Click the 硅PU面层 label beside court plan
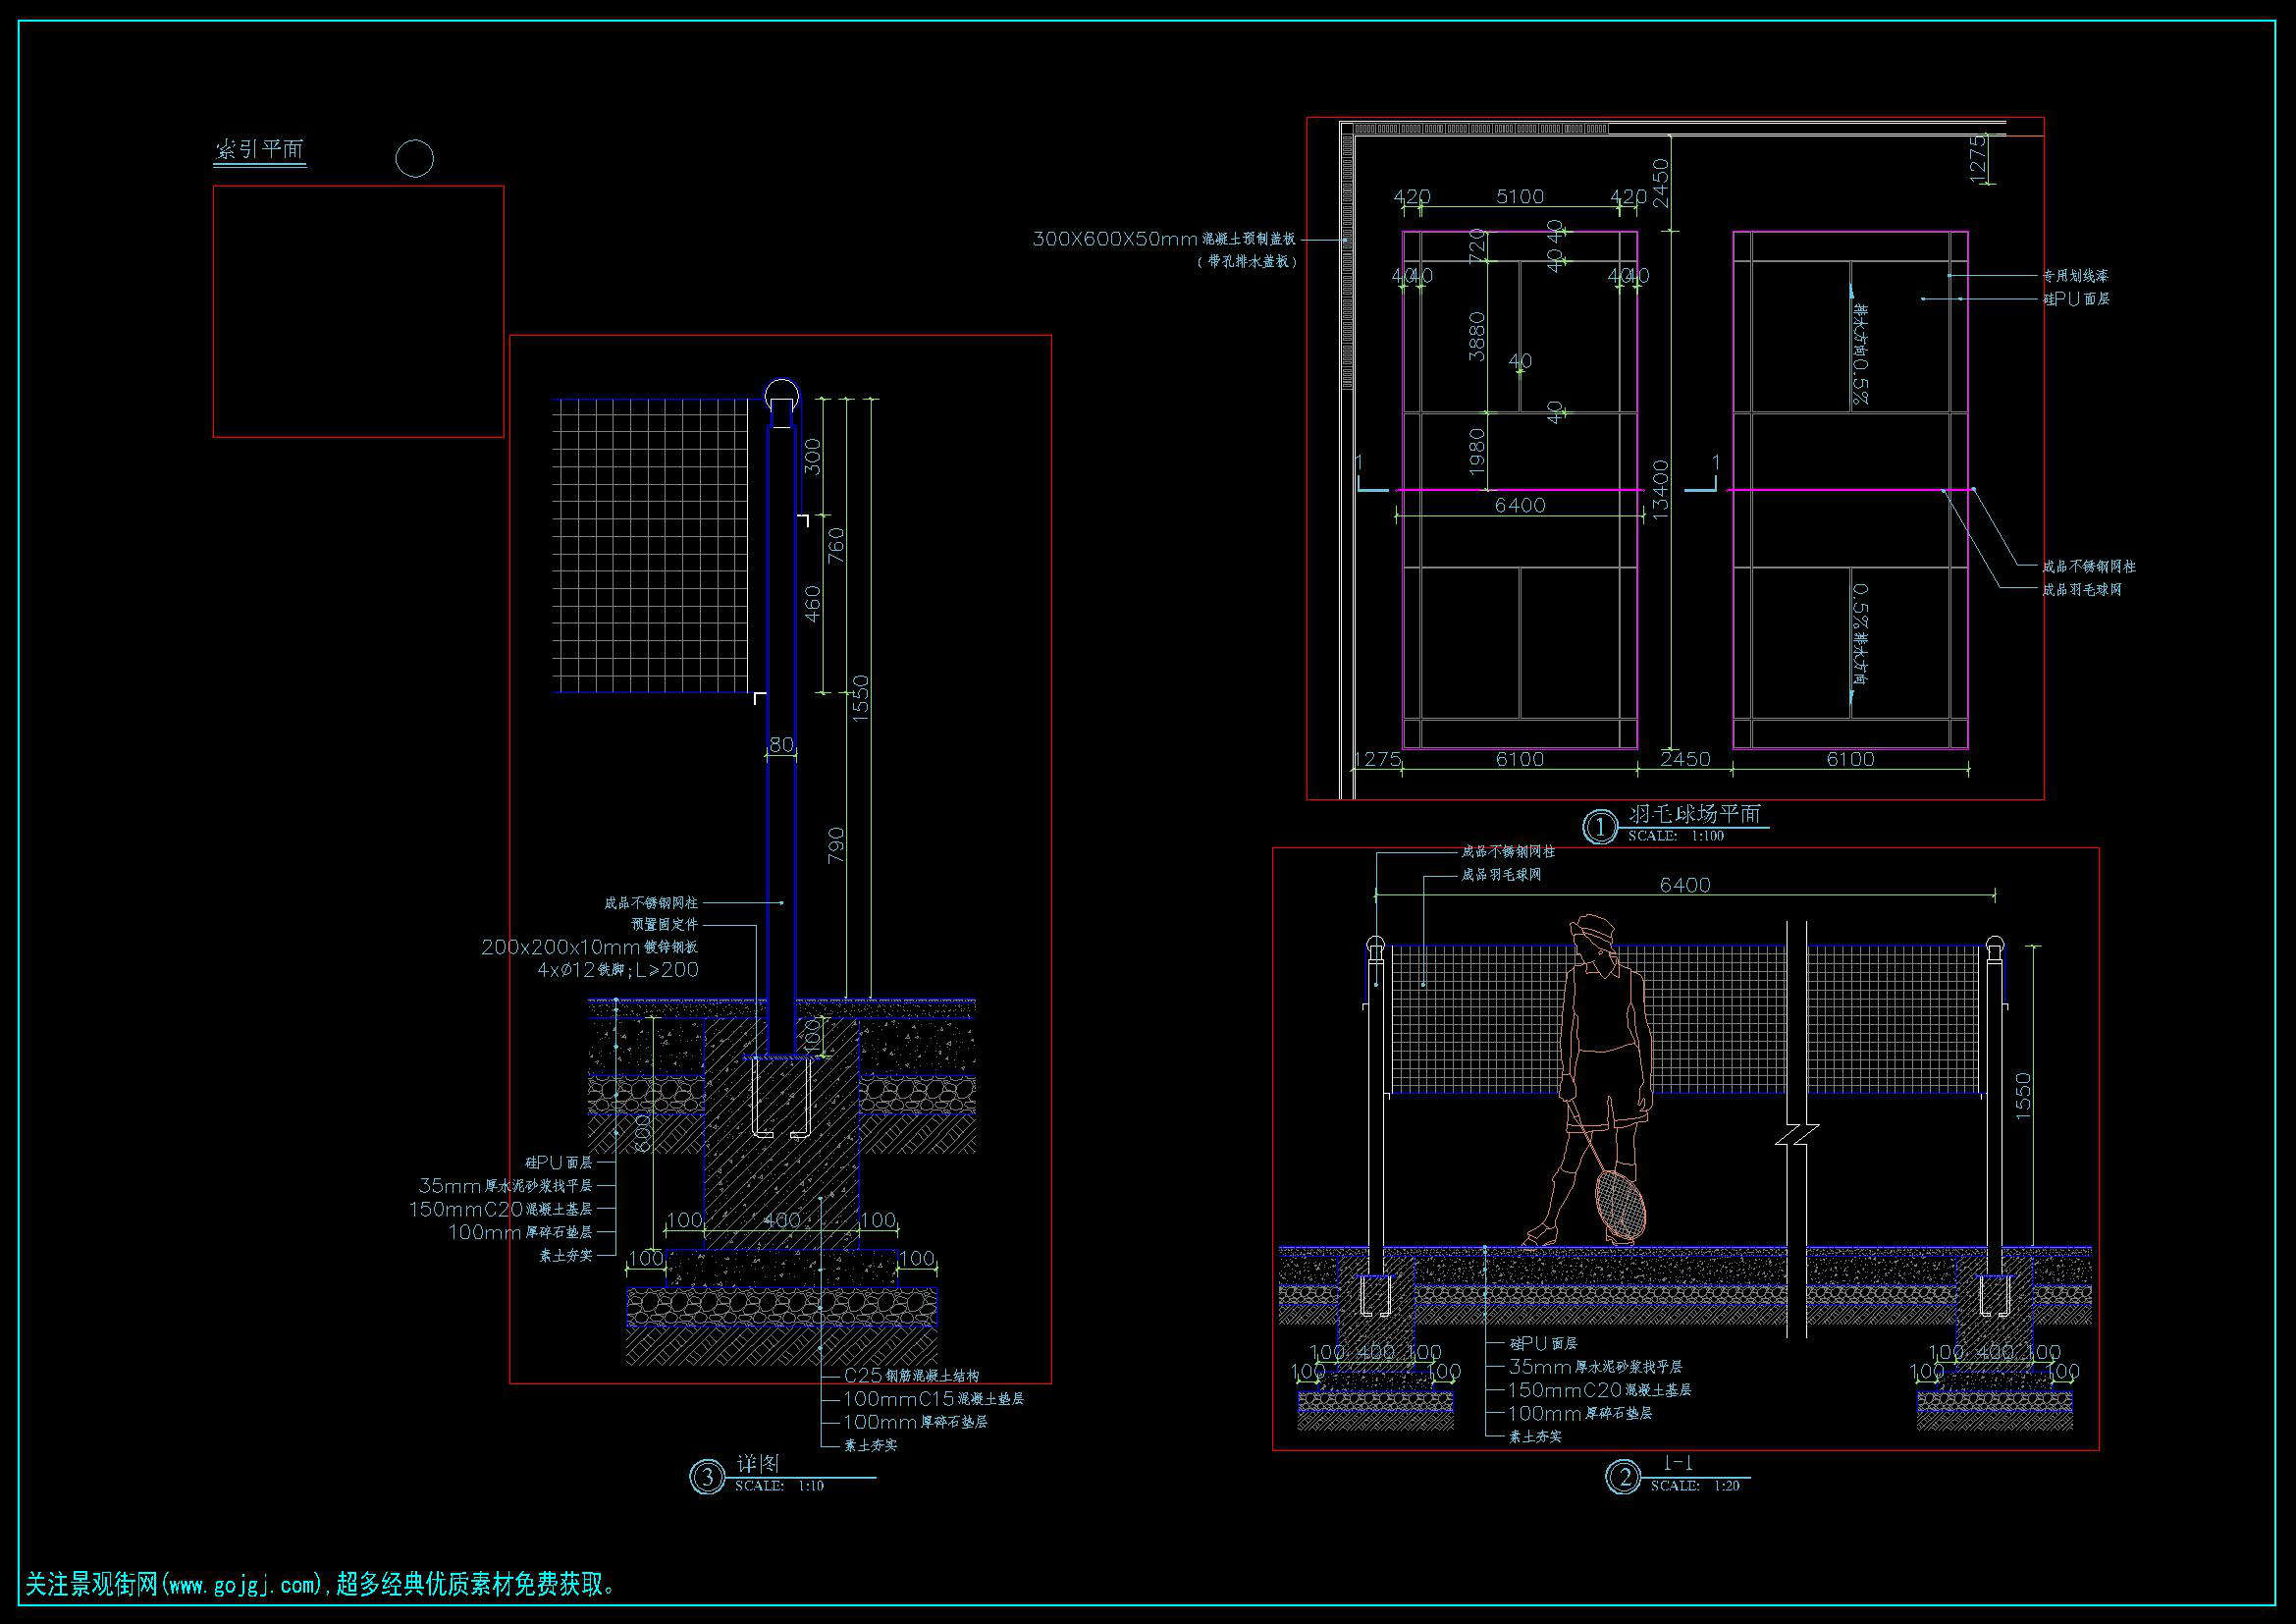The width and height of the screenshot is (2296, 1624). [x=2076, y=299]
